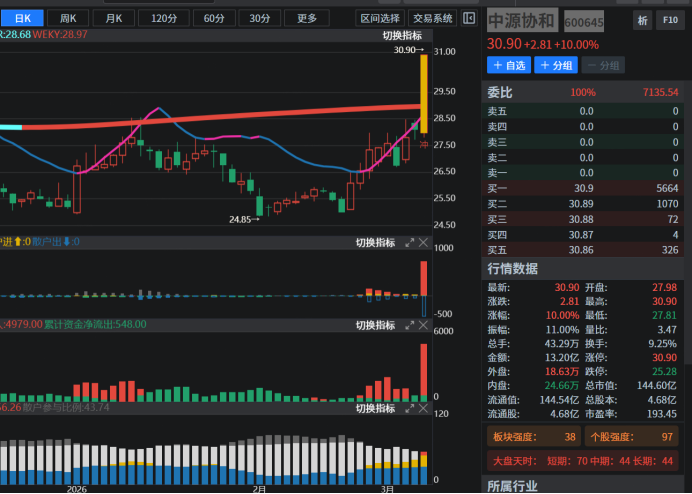Click the 区间选择 range select button

coord(380,18)
